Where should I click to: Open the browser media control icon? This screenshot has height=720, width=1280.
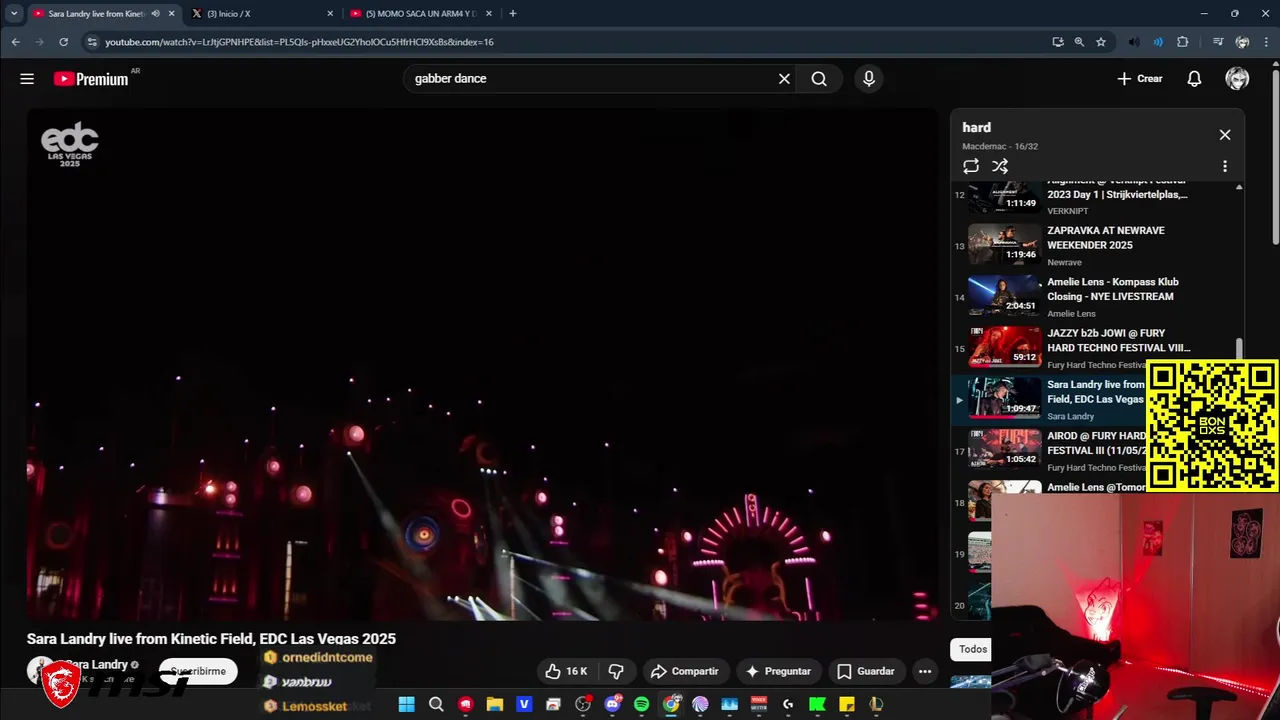(1217, 42)
